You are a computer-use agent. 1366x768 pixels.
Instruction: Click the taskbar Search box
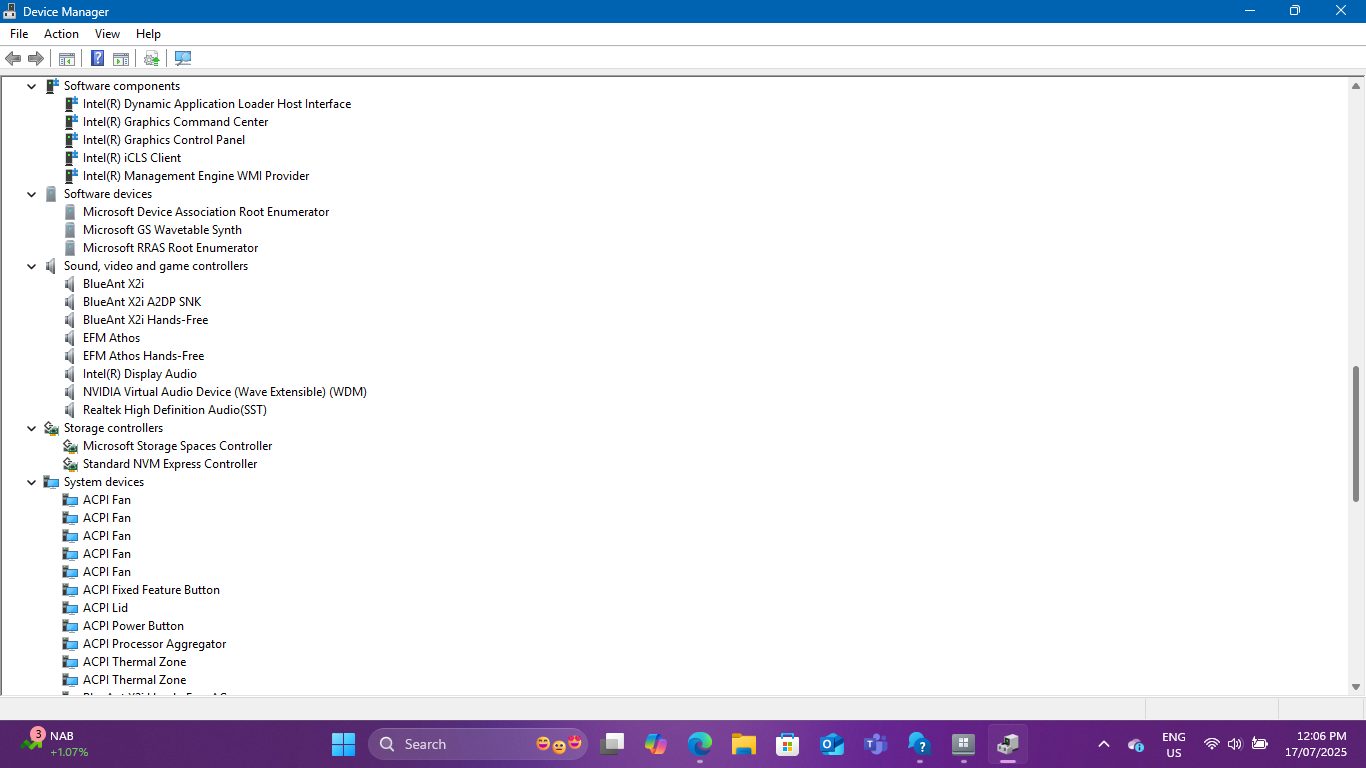pos(478,744)
